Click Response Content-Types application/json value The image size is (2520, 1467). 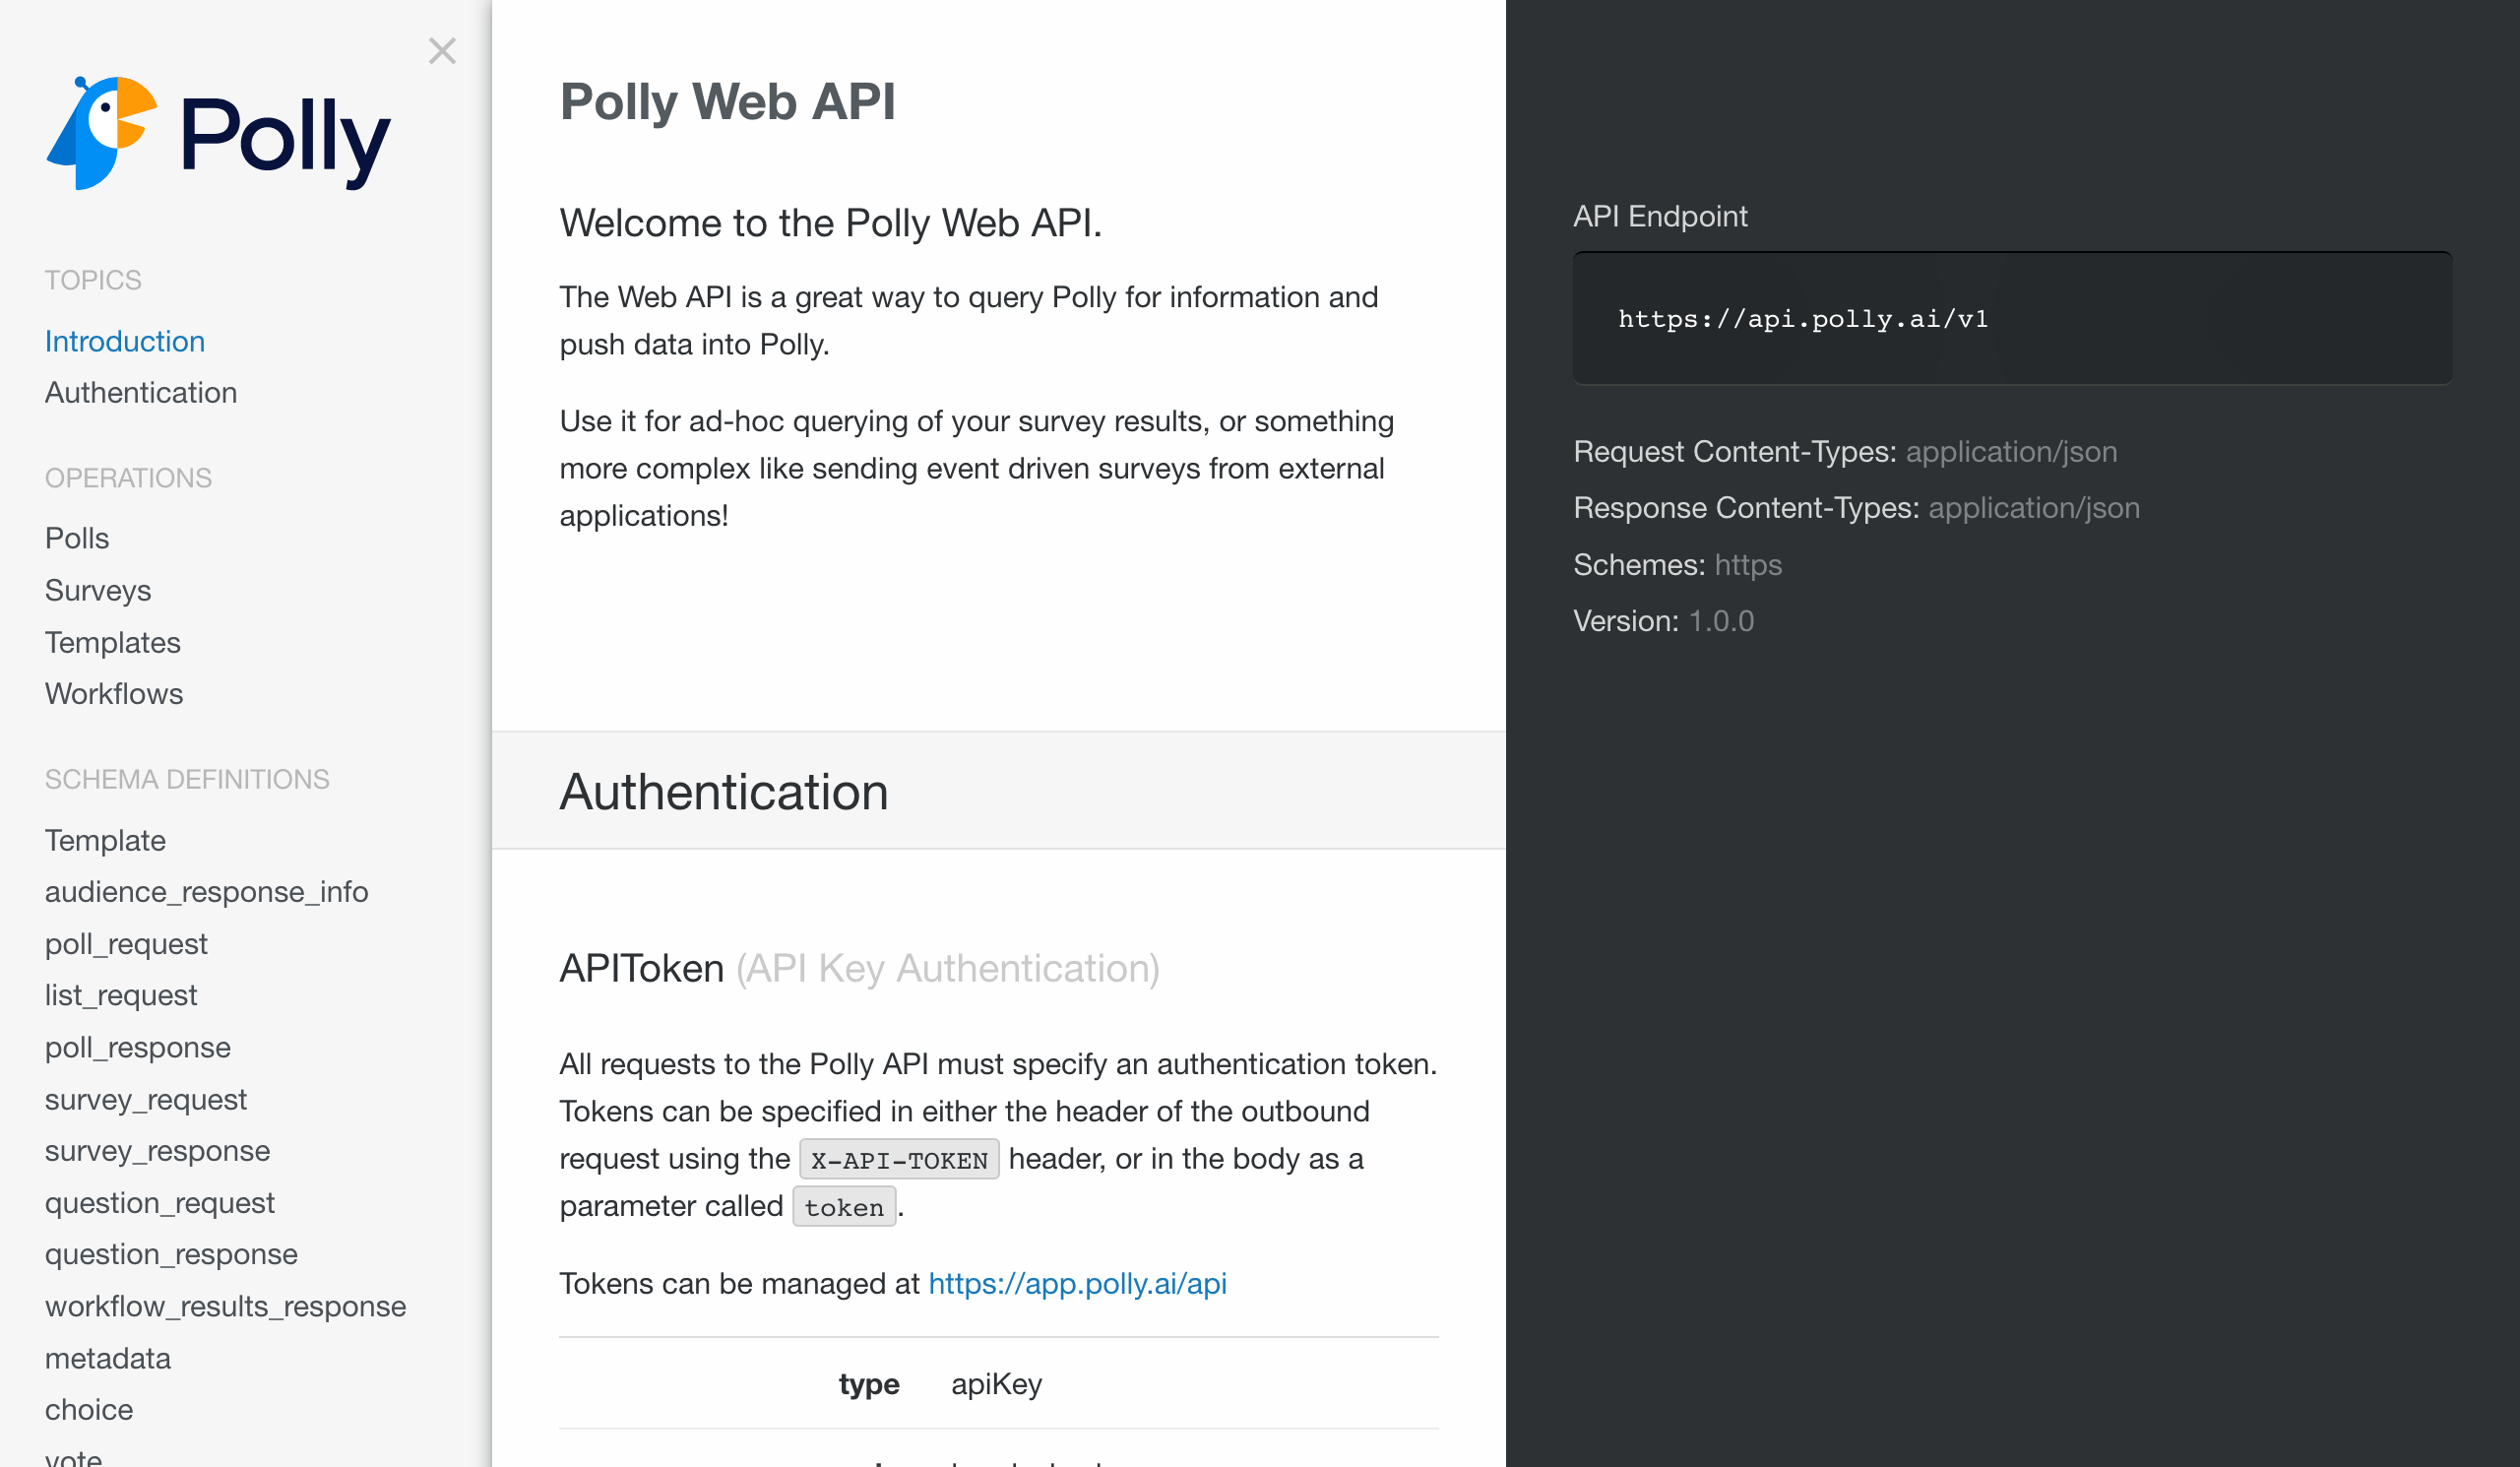pyautogui.click(x=2034, y=508)
